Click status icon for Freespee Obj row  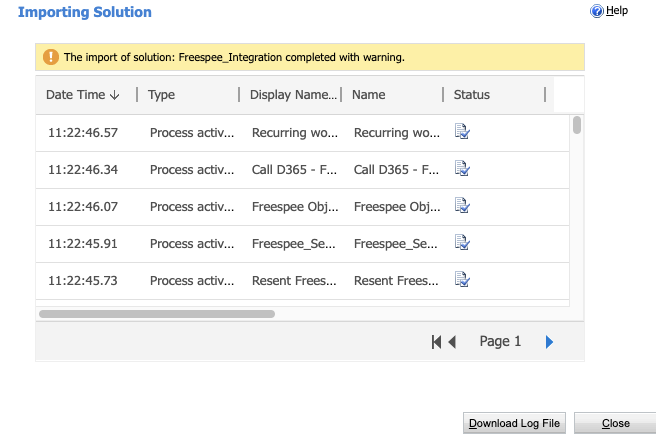click(x=462, y=205)
